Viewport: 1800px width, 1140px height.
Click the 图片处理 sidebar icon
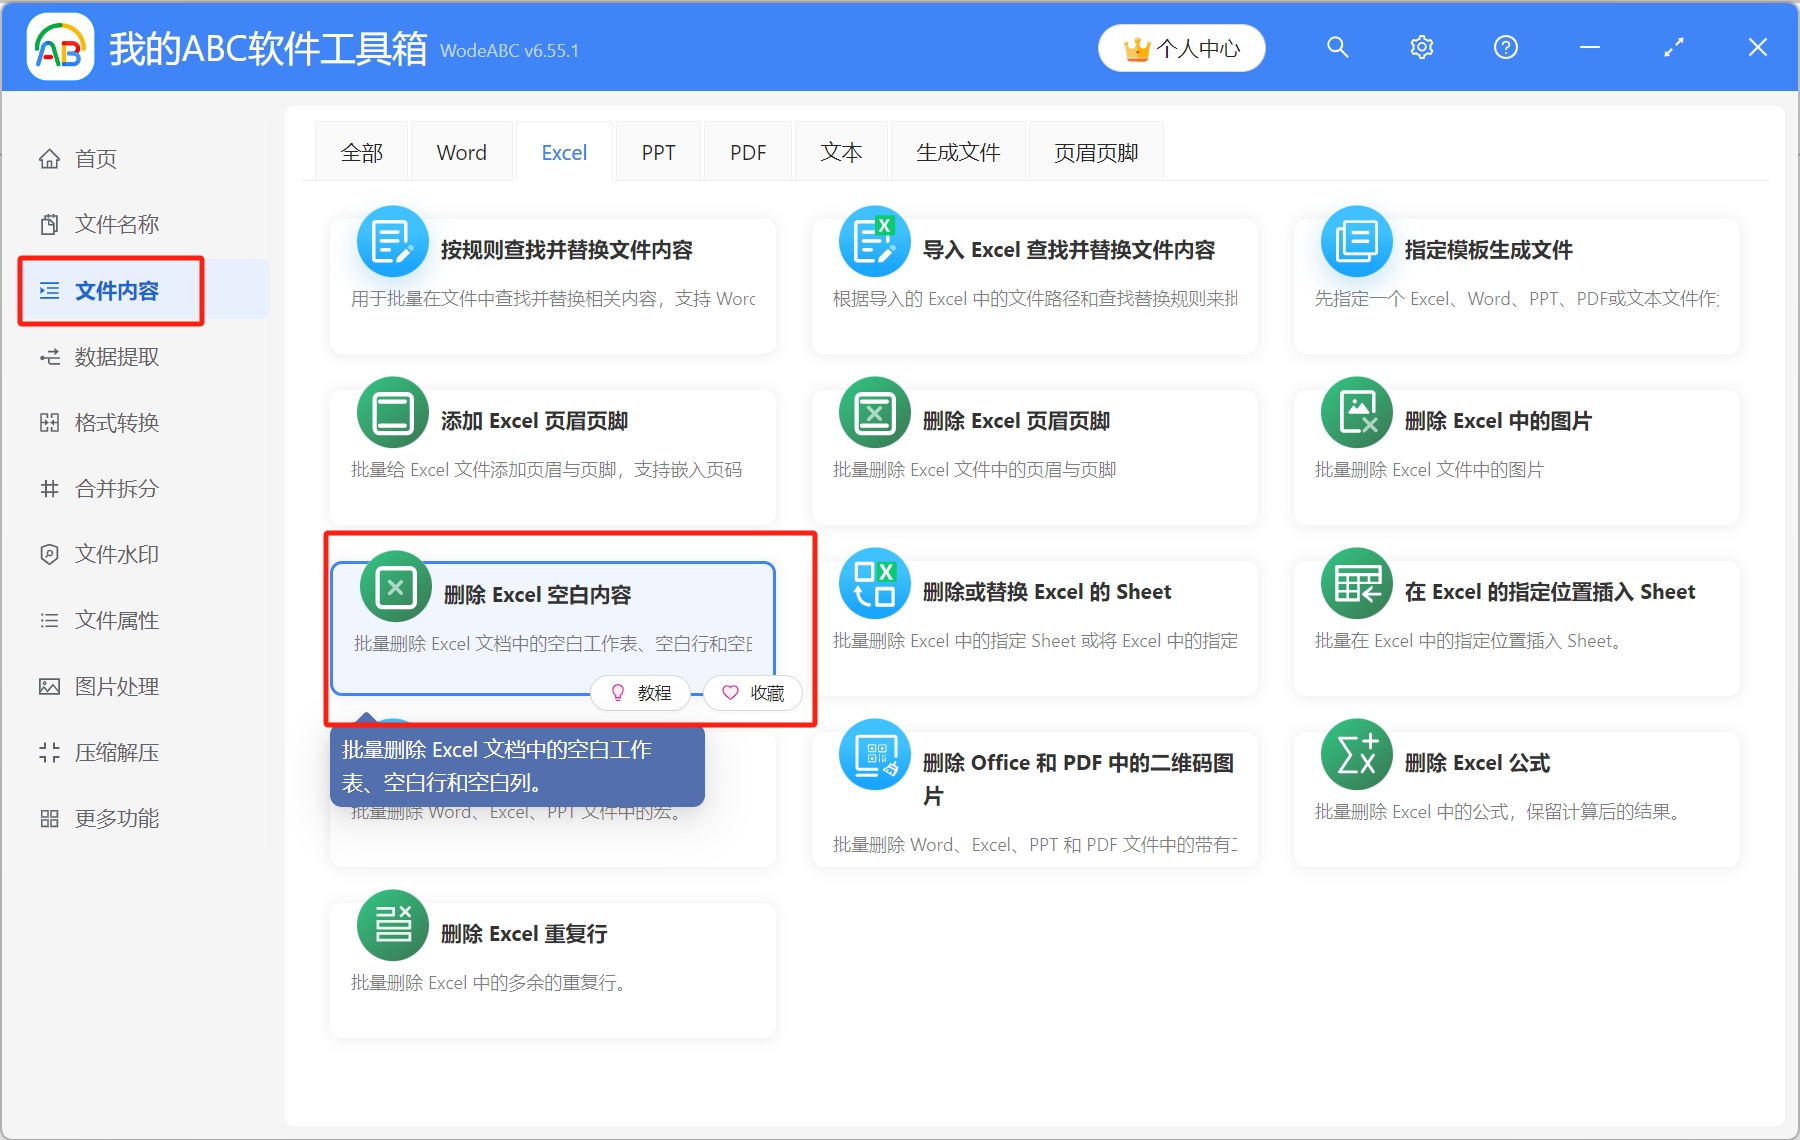pos(50,686)
